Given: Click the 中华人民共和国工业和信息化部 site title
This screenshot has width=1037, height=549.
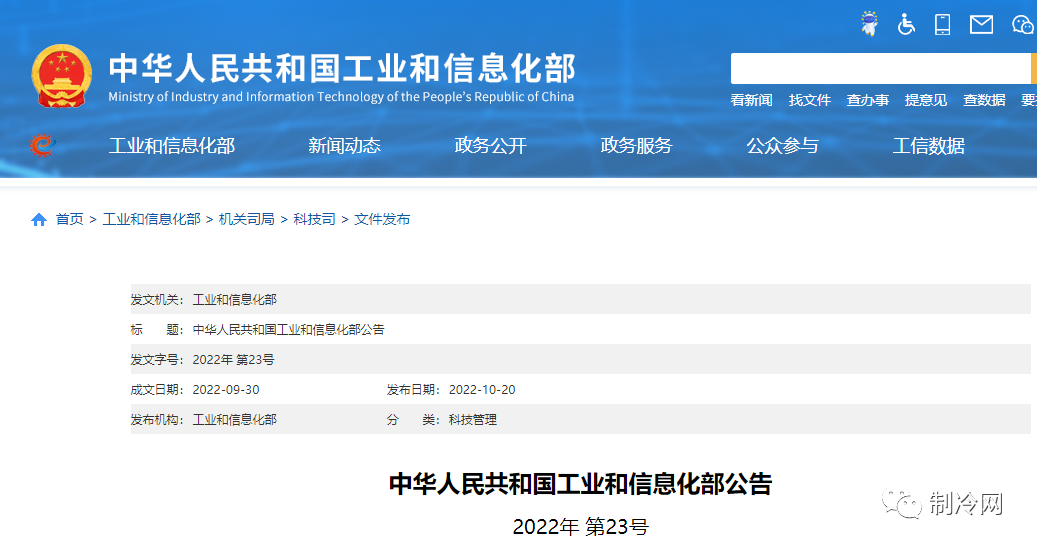Looking at the screenshot, I should pos(342,67).
